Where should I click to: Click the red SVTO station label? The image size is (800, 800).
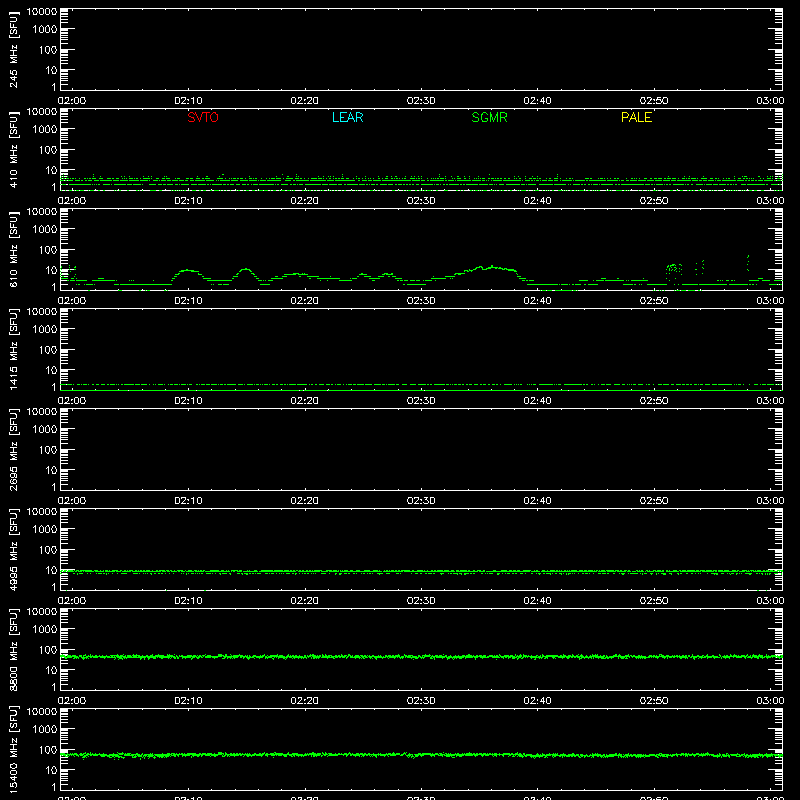coord(203,117)
